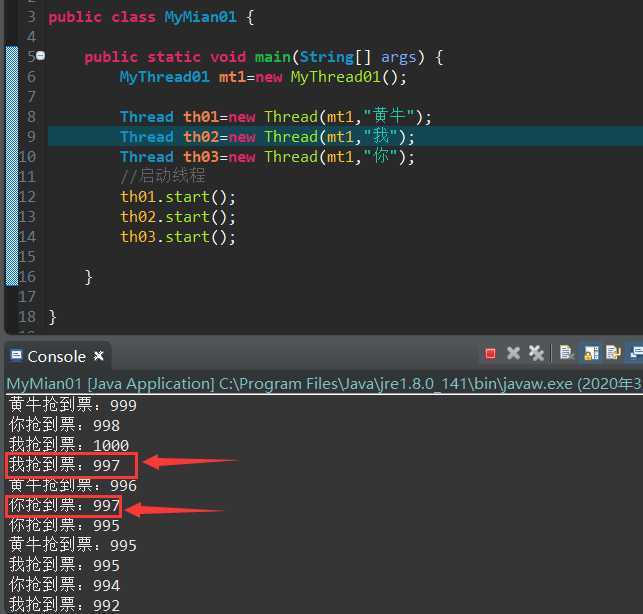Image resolution: width=643 pixels, height=614 pixels.
Task: Close the Console view tab
Action: point(98,355)
